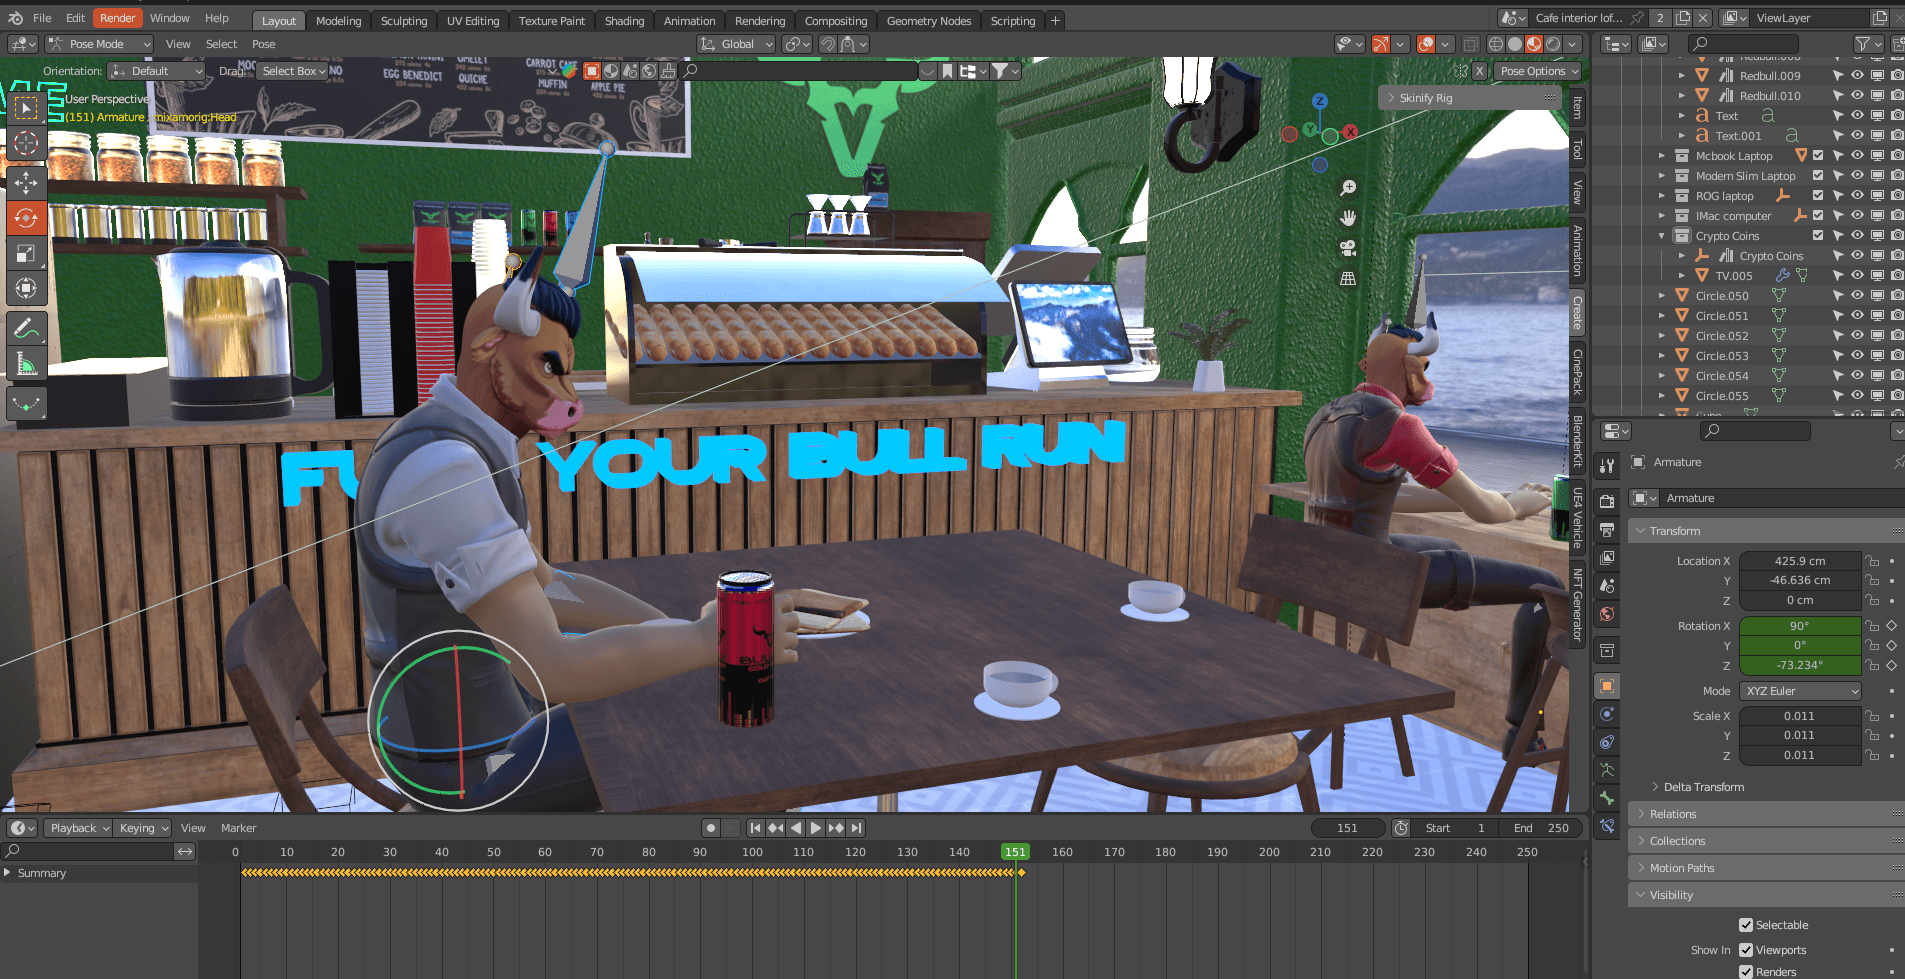The height and width of the screenshot is (979, 1905).
Task: Select the Breakdowner pose tool
Action: pyautogui.click(x=26, y=404)
